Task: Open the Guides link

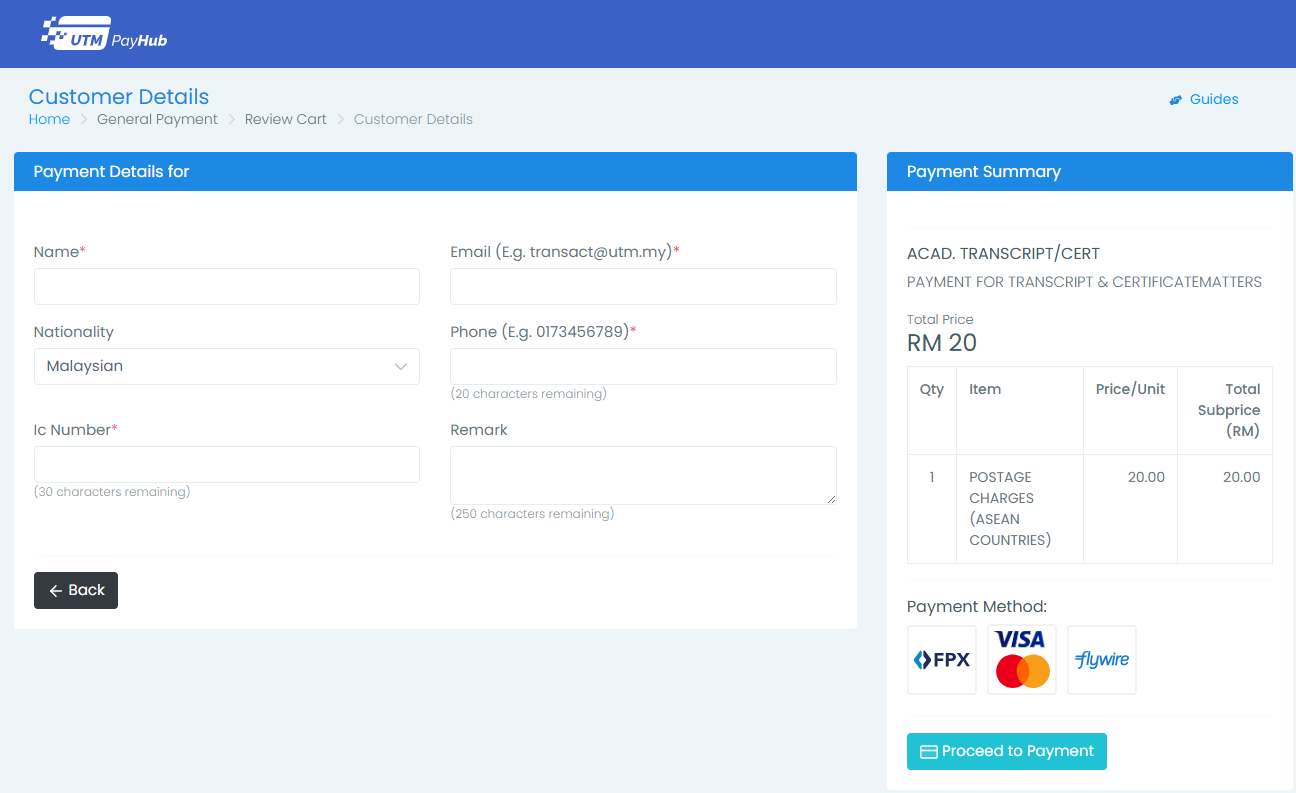Action: click(x=1213, y=99)
